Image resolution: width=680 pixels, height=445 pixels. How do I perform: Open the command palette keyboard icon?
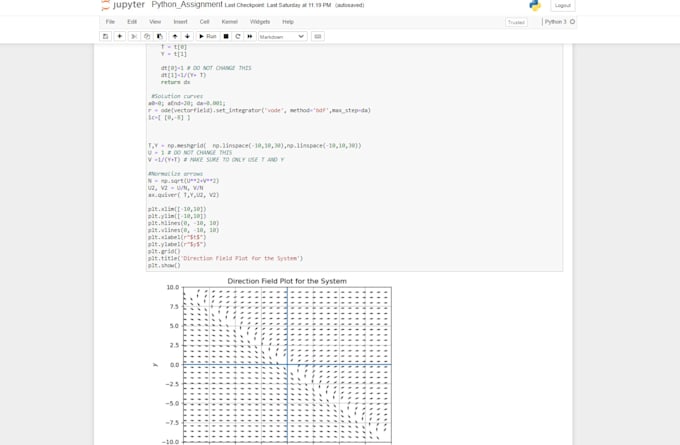318,36
